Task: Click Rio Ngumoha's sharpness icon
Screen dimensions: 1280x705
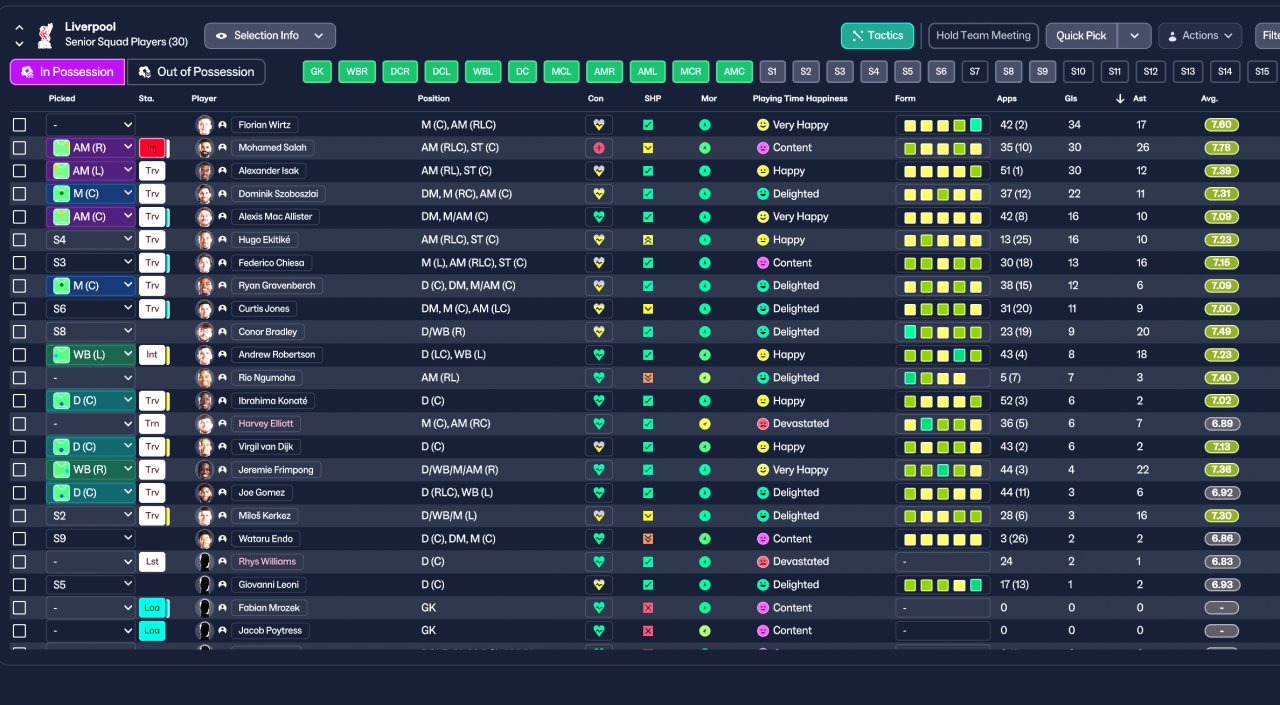Action: point(648,378)
